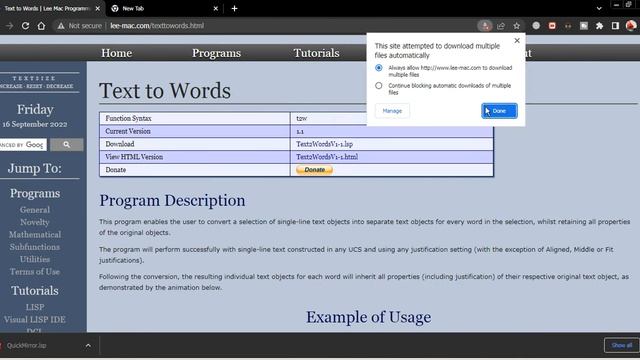Go to the browser home page icon

(x=41, y=26)
